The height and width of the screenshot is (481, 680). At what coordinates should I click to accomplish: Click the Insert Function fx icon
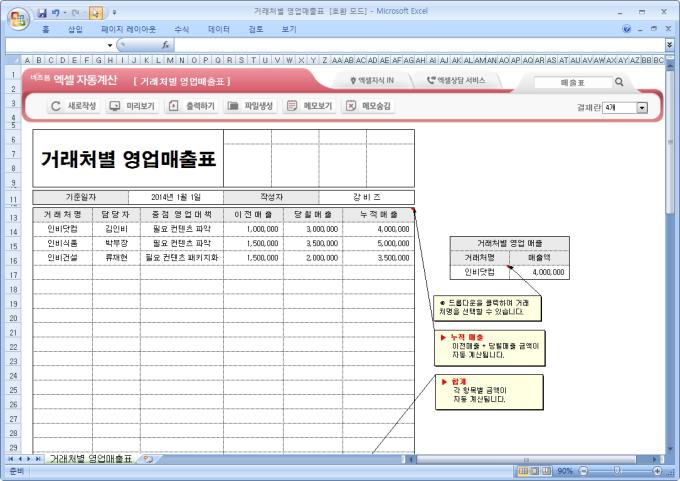(165, 45)
